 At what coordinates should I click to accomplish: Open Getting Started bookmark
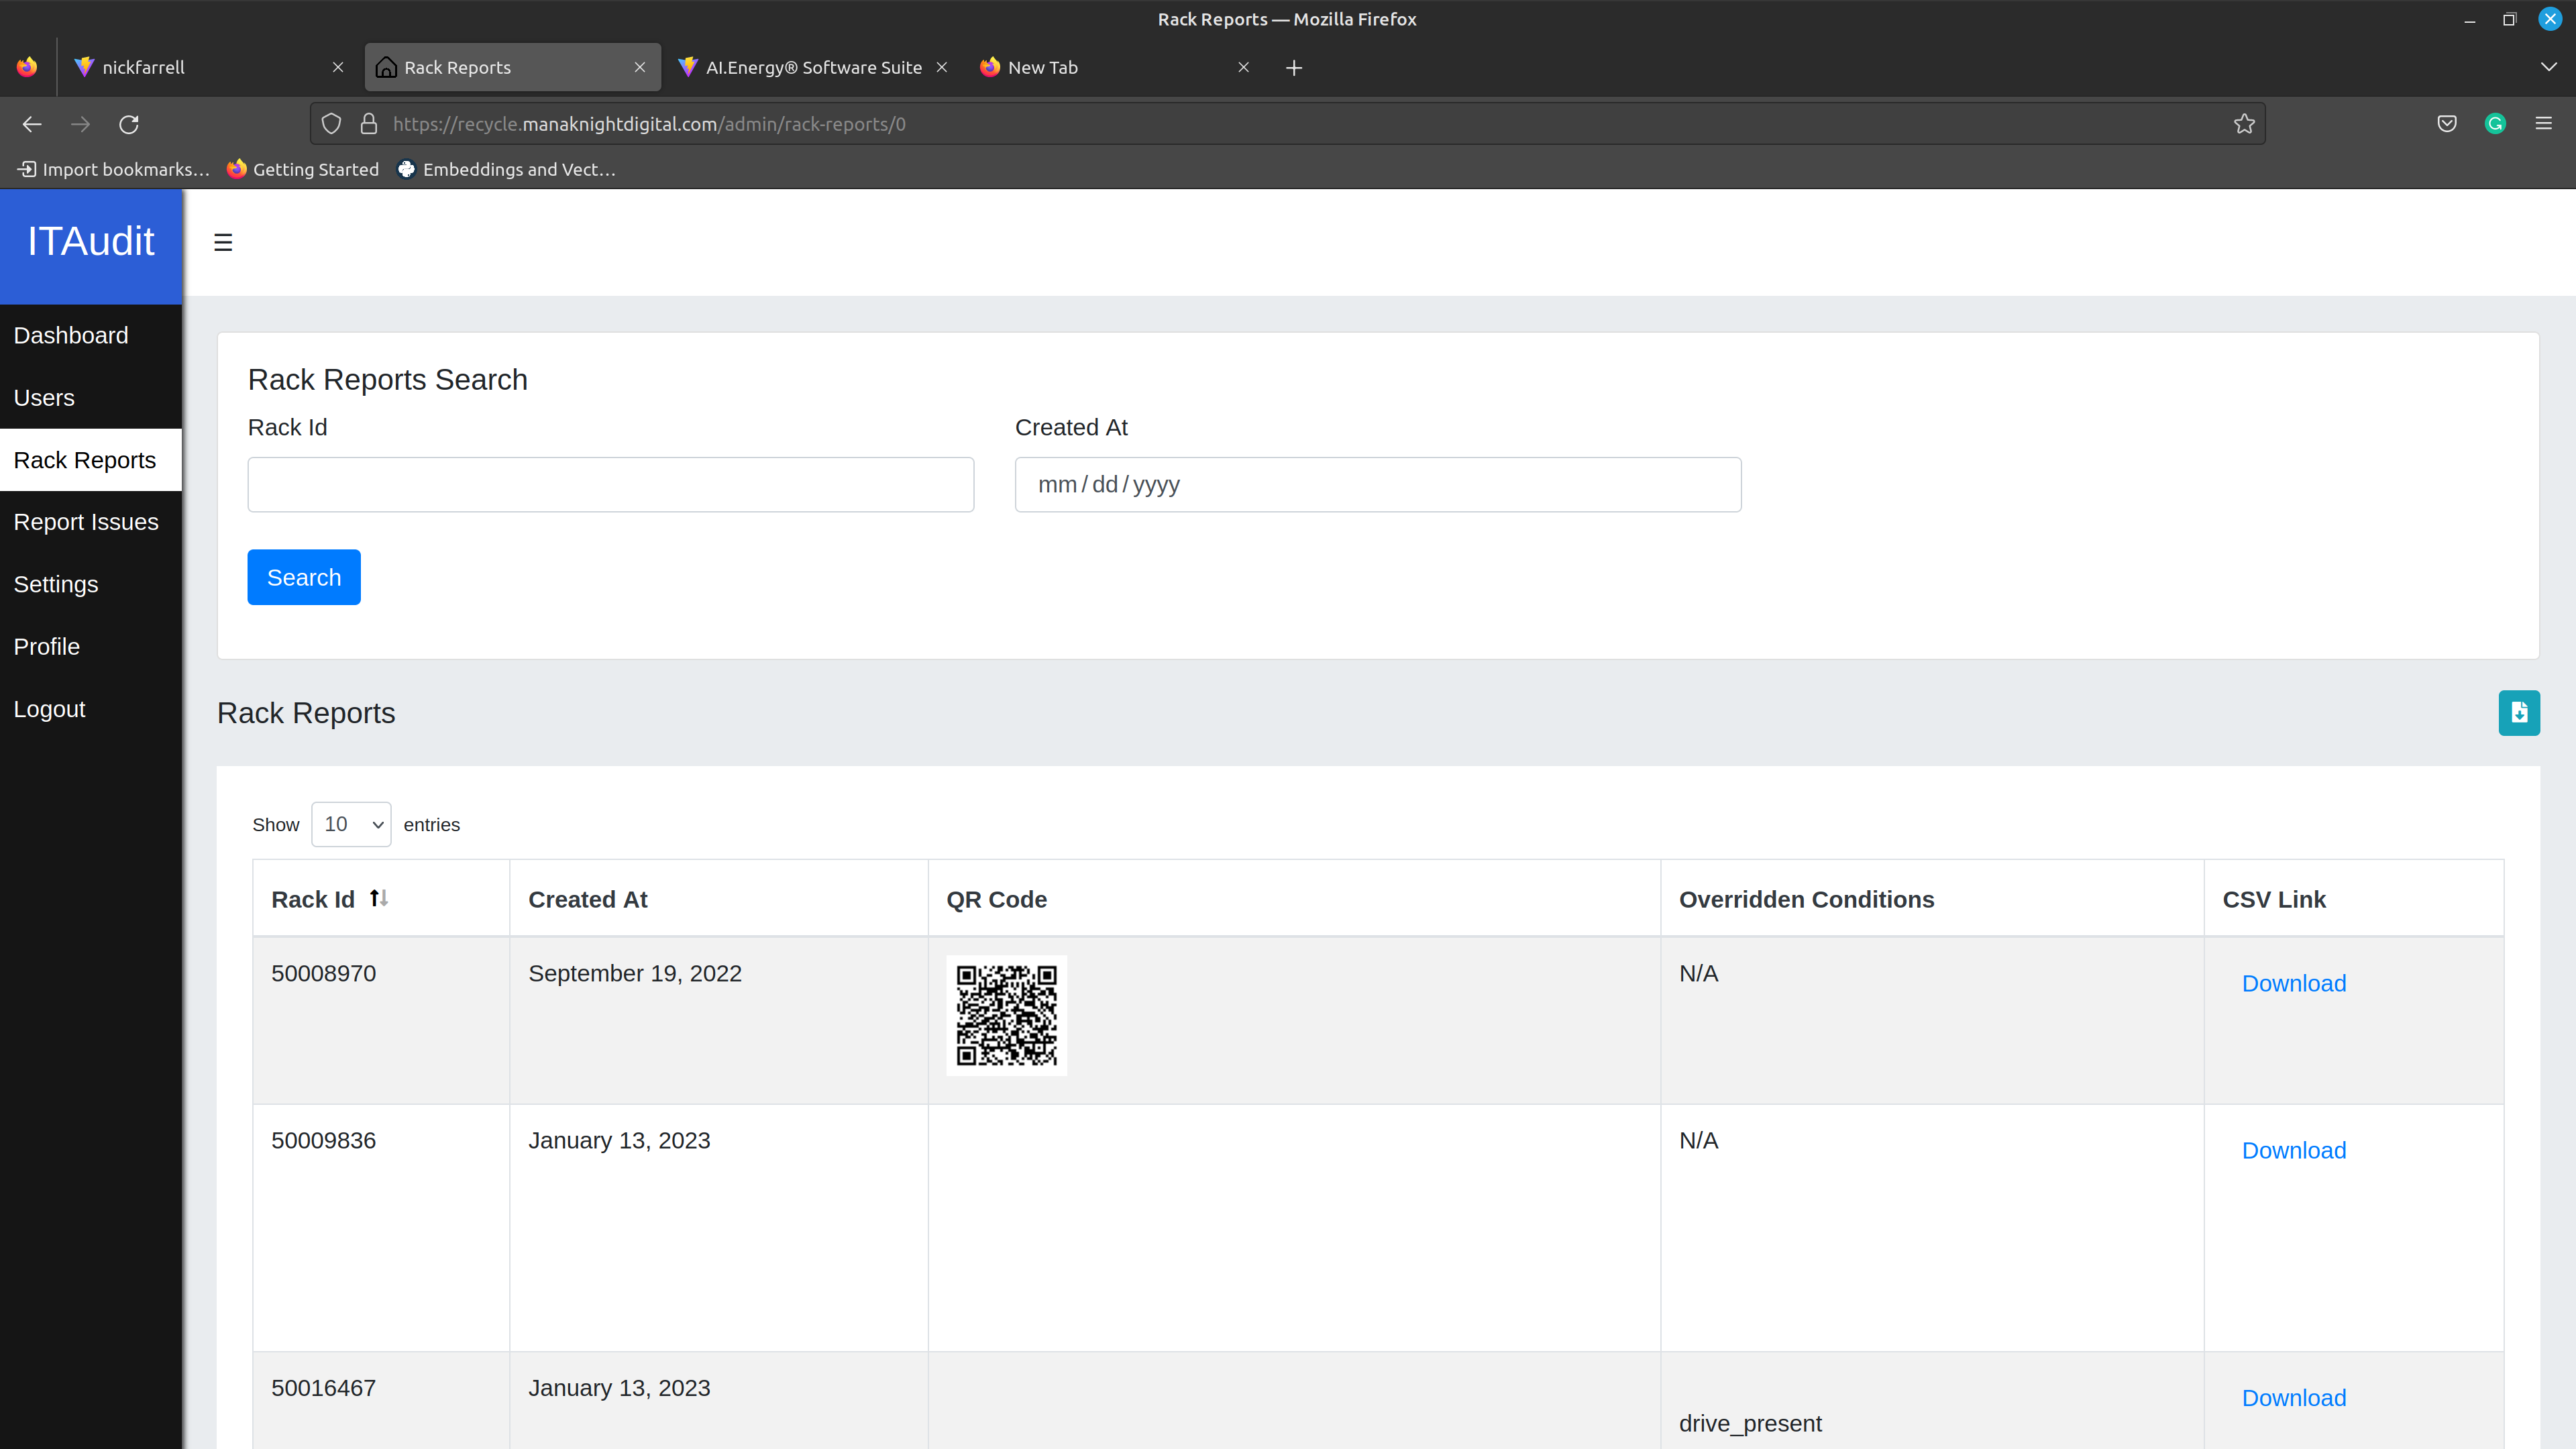pyautogui.click(x=303, y=169)
